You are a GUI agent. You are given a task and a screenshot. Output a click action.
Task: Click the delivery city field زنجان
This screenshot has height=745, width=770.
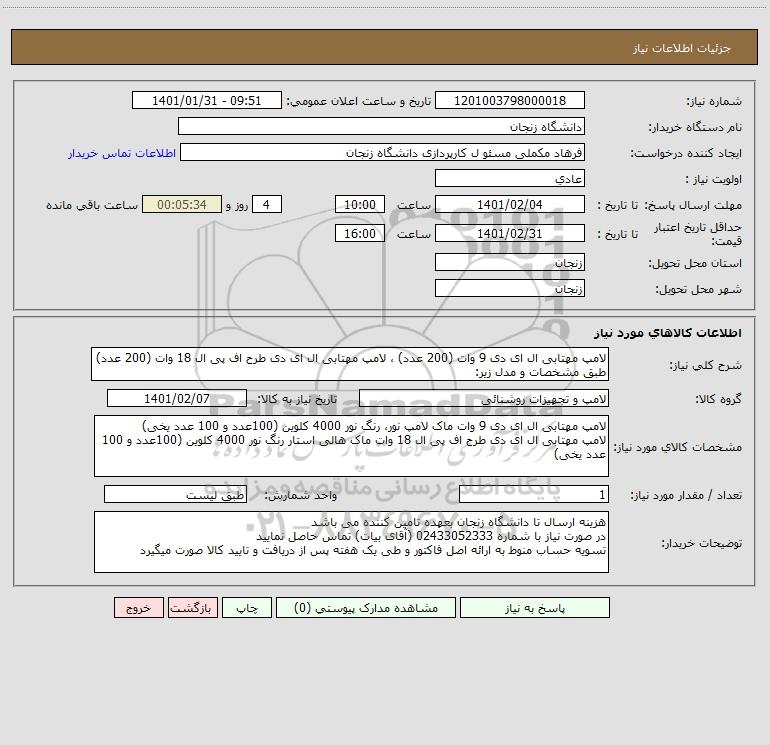coord(510,288)
